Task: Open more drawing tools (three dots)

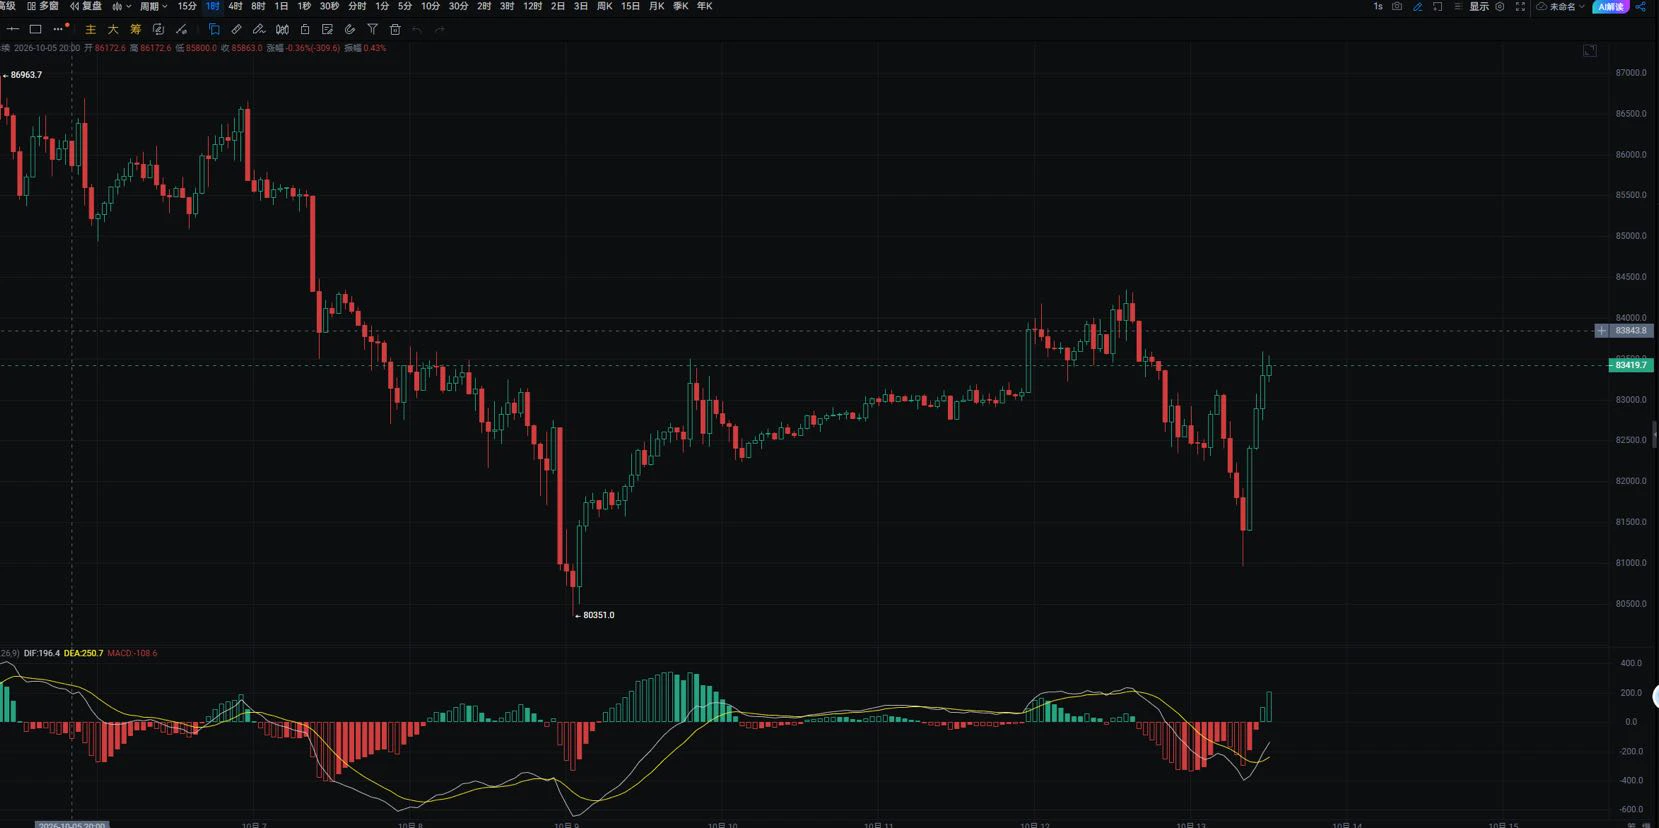Action: (58, 29)
